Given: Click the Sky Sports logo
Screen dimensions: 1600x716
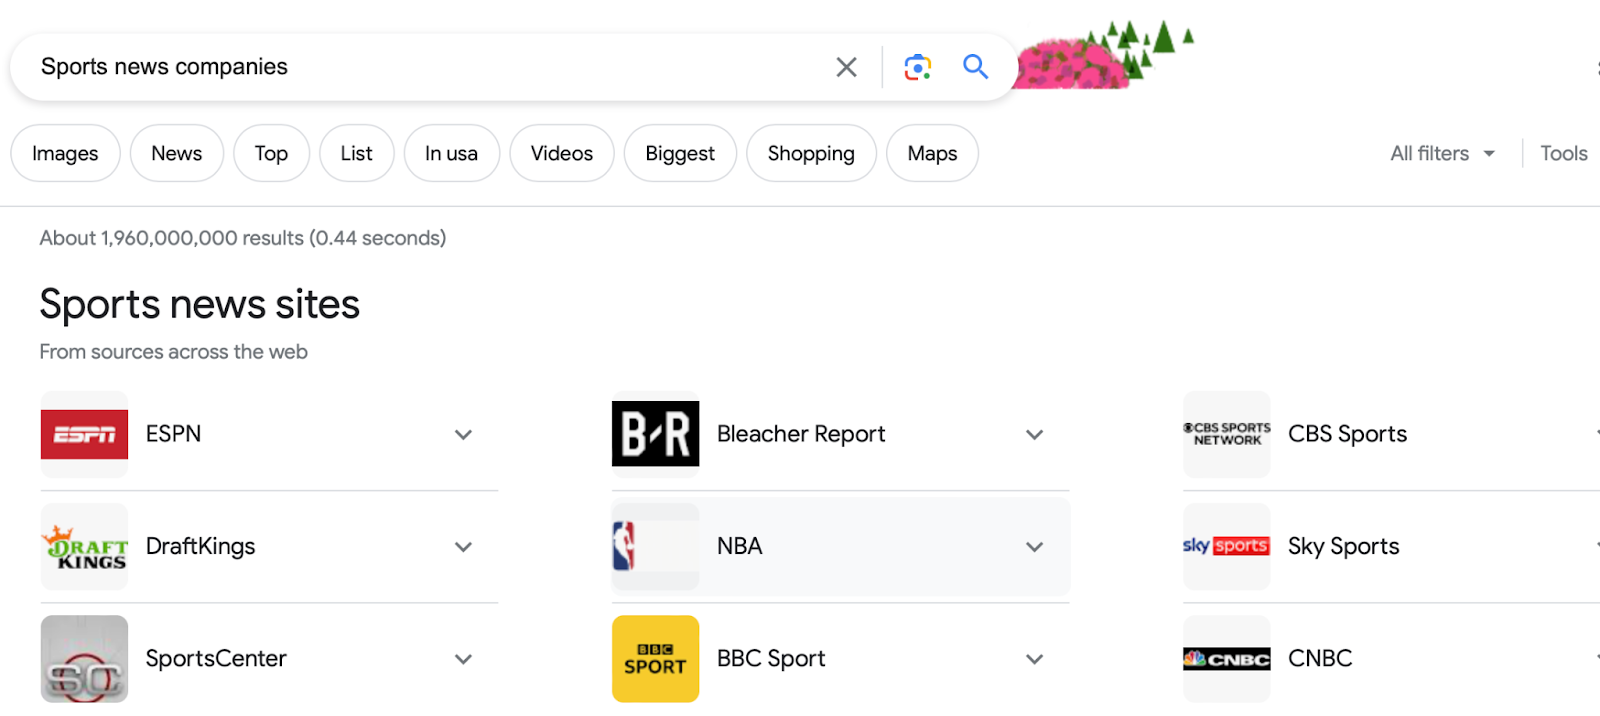Looking at the screenshot, I should point(1226,546).
